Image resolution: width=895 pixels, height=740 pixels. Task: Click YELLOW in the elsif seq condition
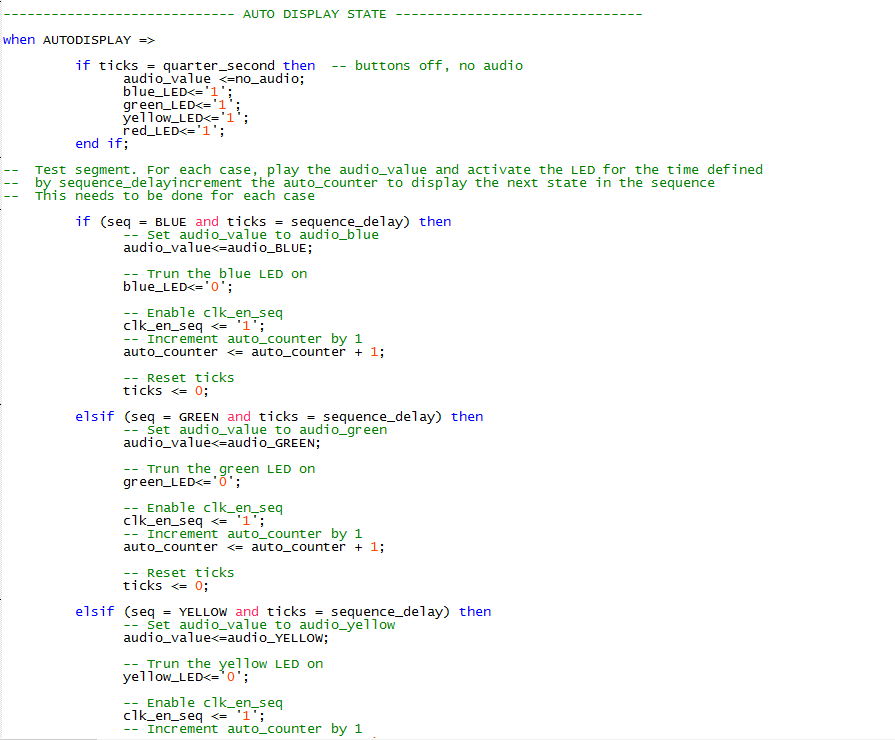203,612
